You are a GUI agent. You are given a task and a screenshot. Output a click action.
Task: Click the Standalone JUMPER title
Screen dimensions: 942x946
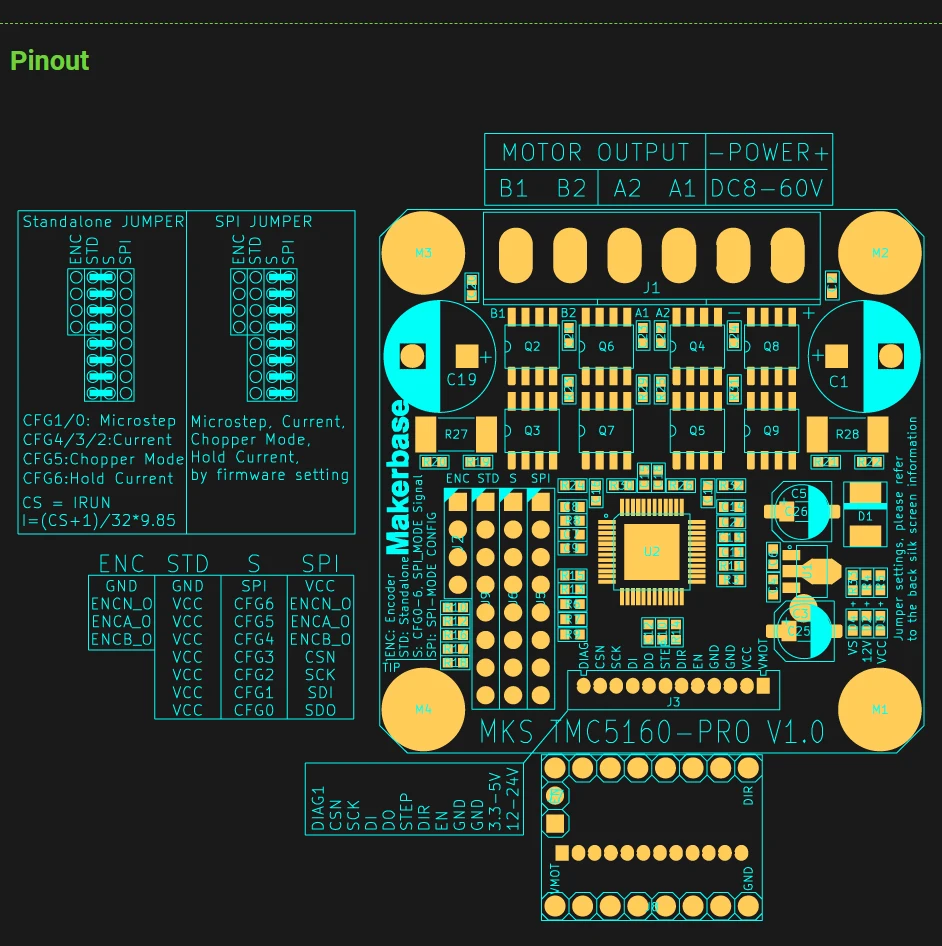(x=103, y=222)
